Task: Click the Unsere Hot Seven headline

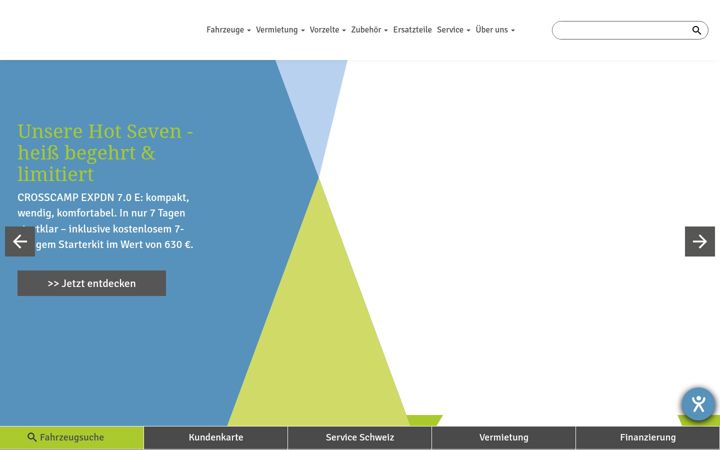Action: pyautogui.click(x=105, y=153)
